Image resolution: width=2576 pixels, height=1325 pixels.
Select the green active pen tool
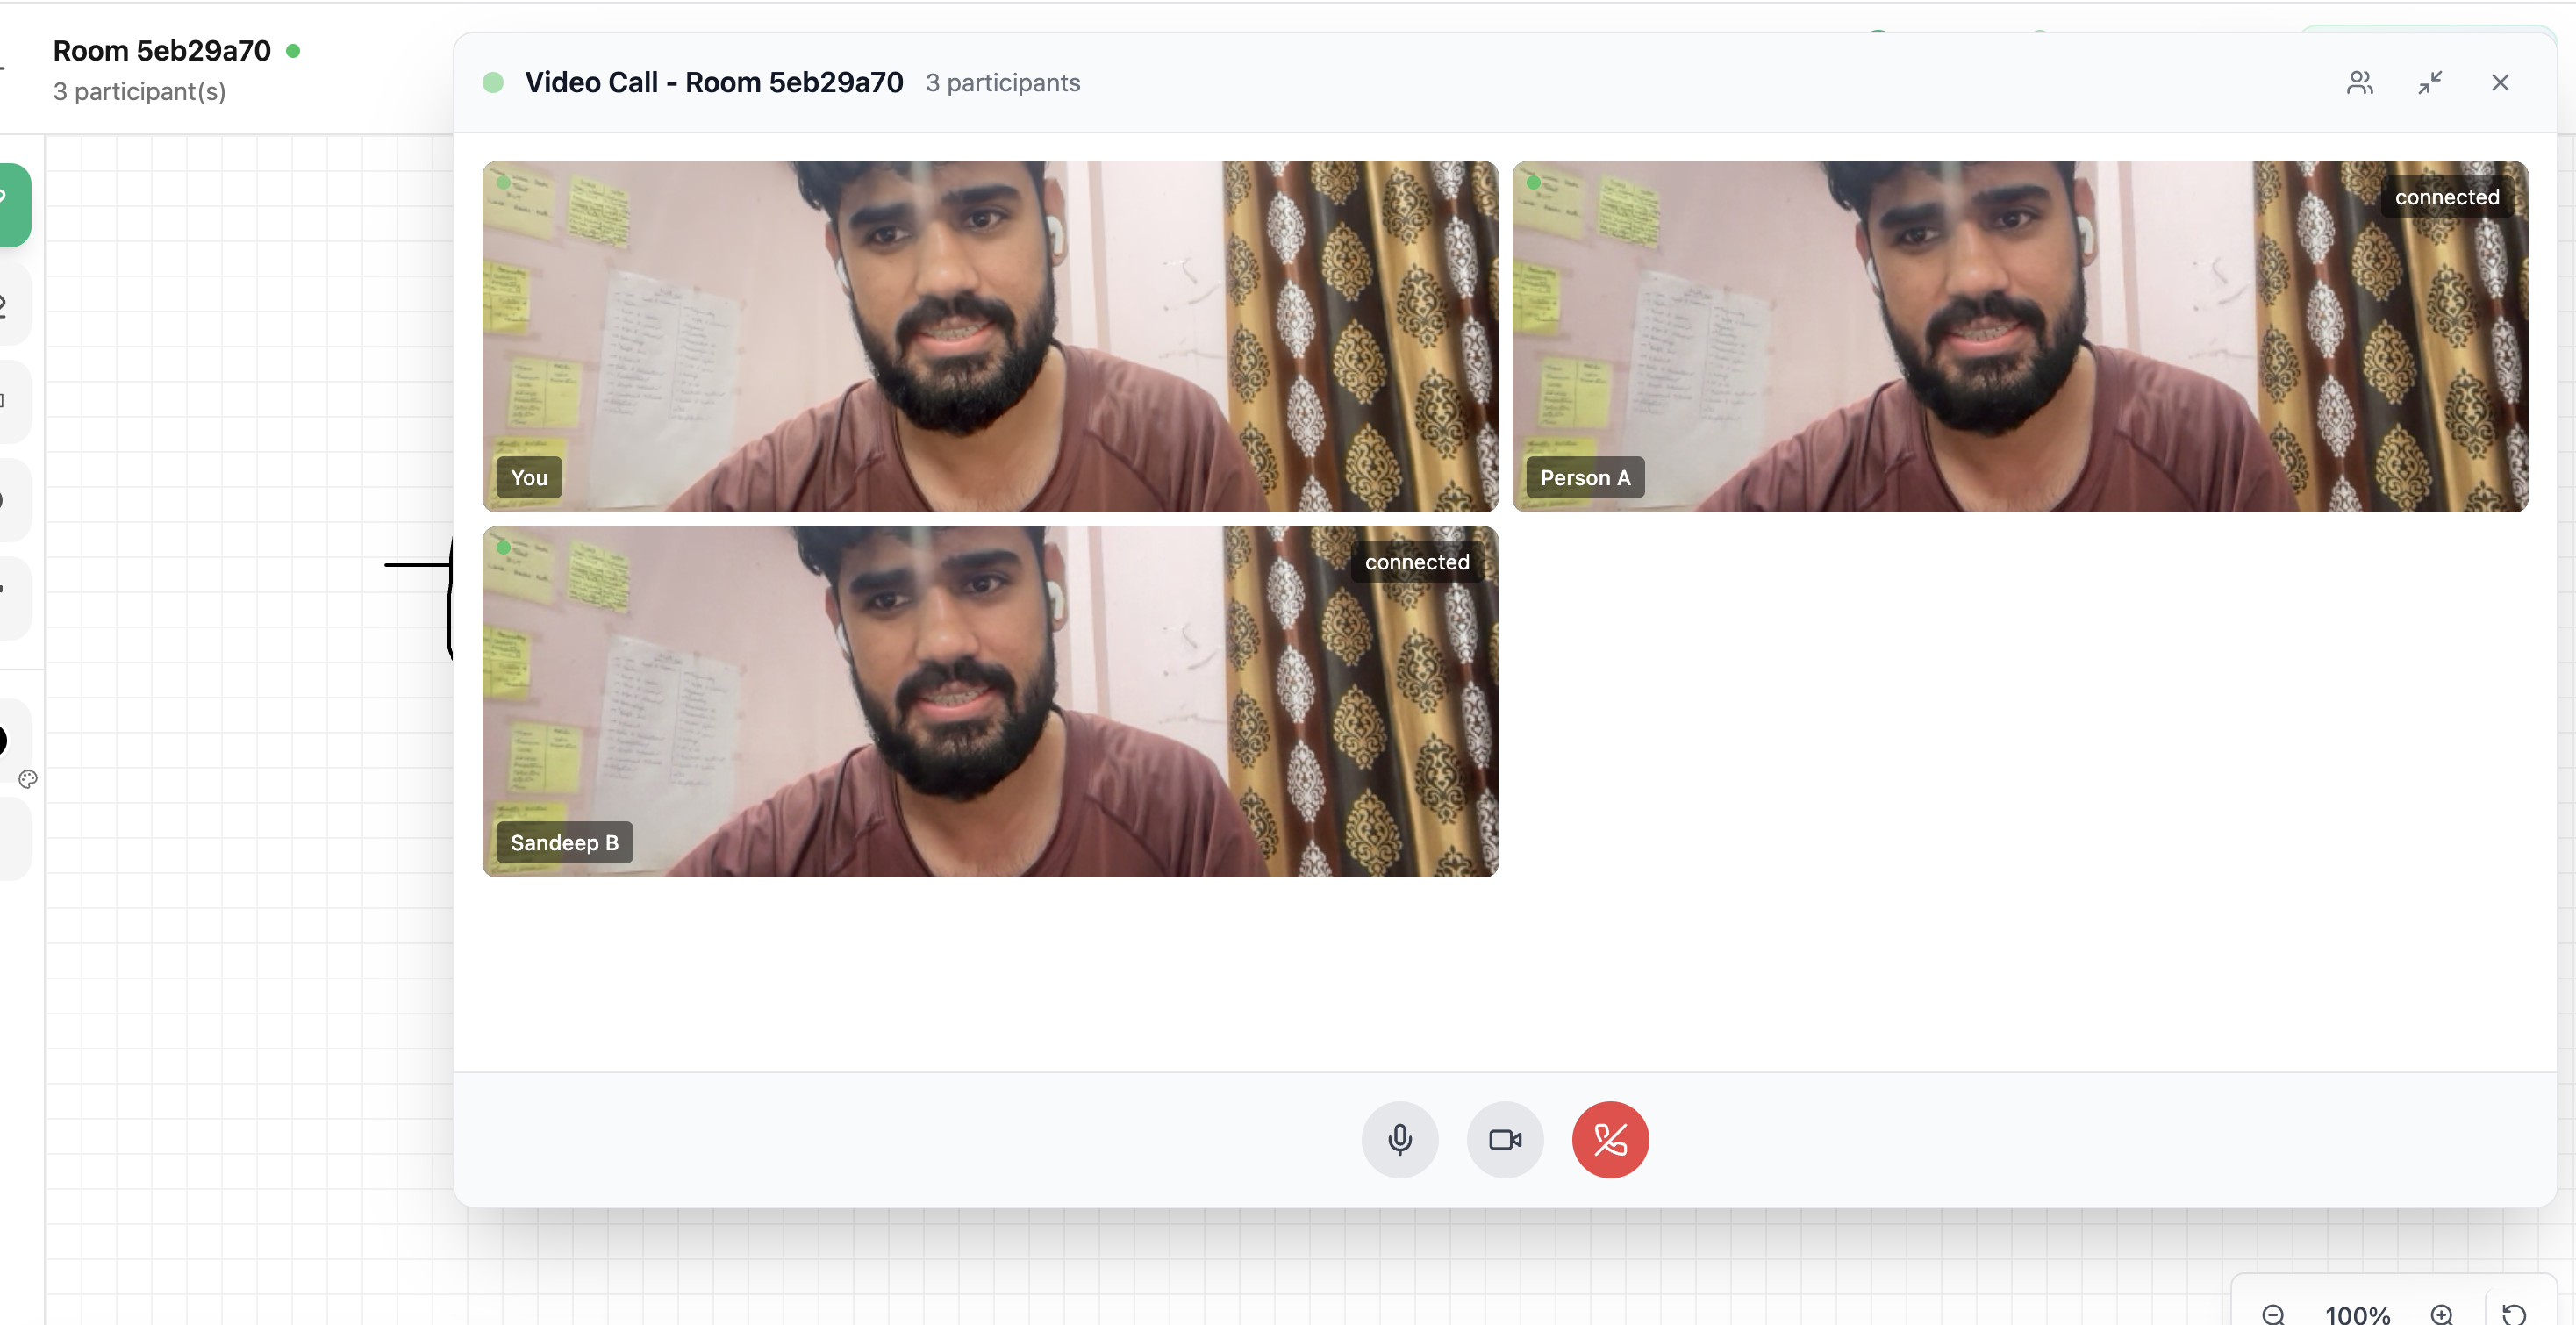click(x=12, y=204)
